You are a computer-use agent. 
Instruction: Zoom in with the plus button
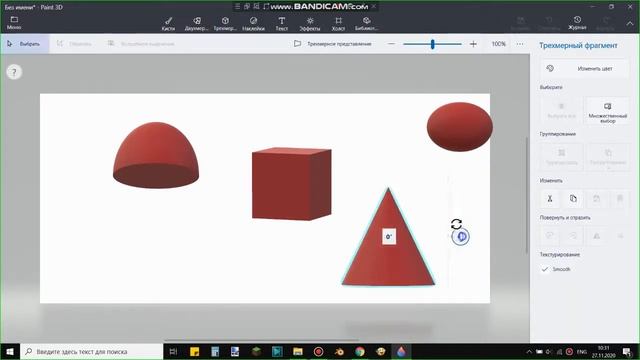[473, 44]
